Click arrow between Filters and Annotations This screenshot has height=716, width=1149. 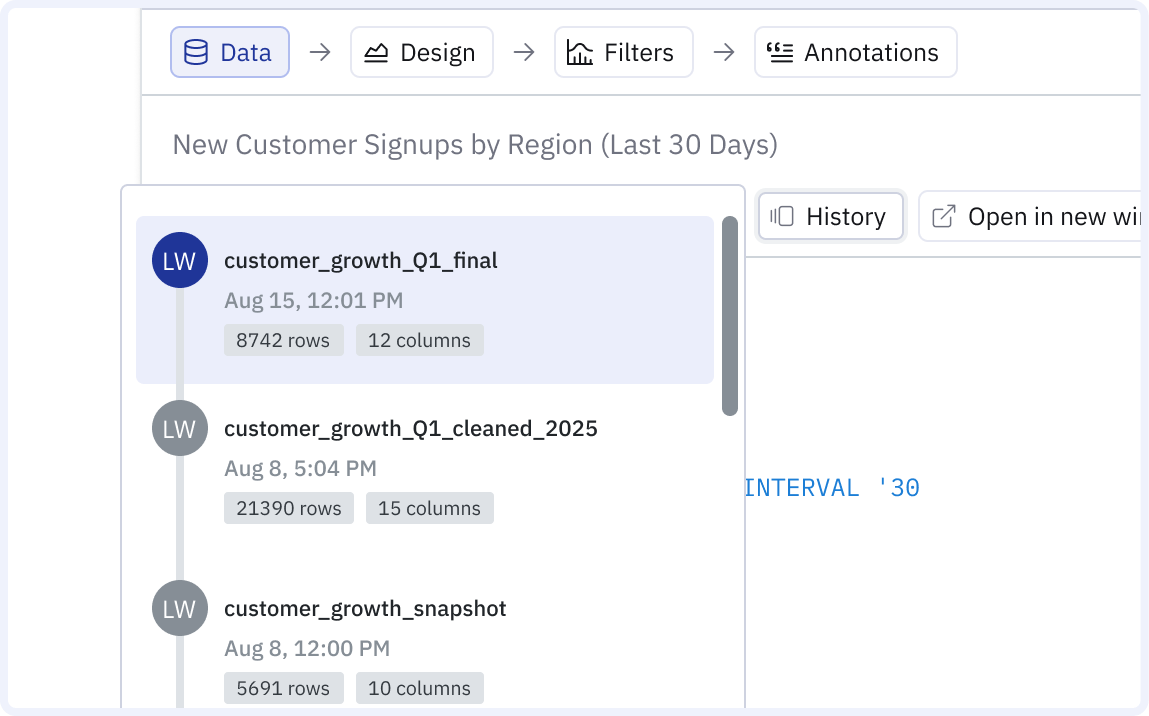point(724,52)
